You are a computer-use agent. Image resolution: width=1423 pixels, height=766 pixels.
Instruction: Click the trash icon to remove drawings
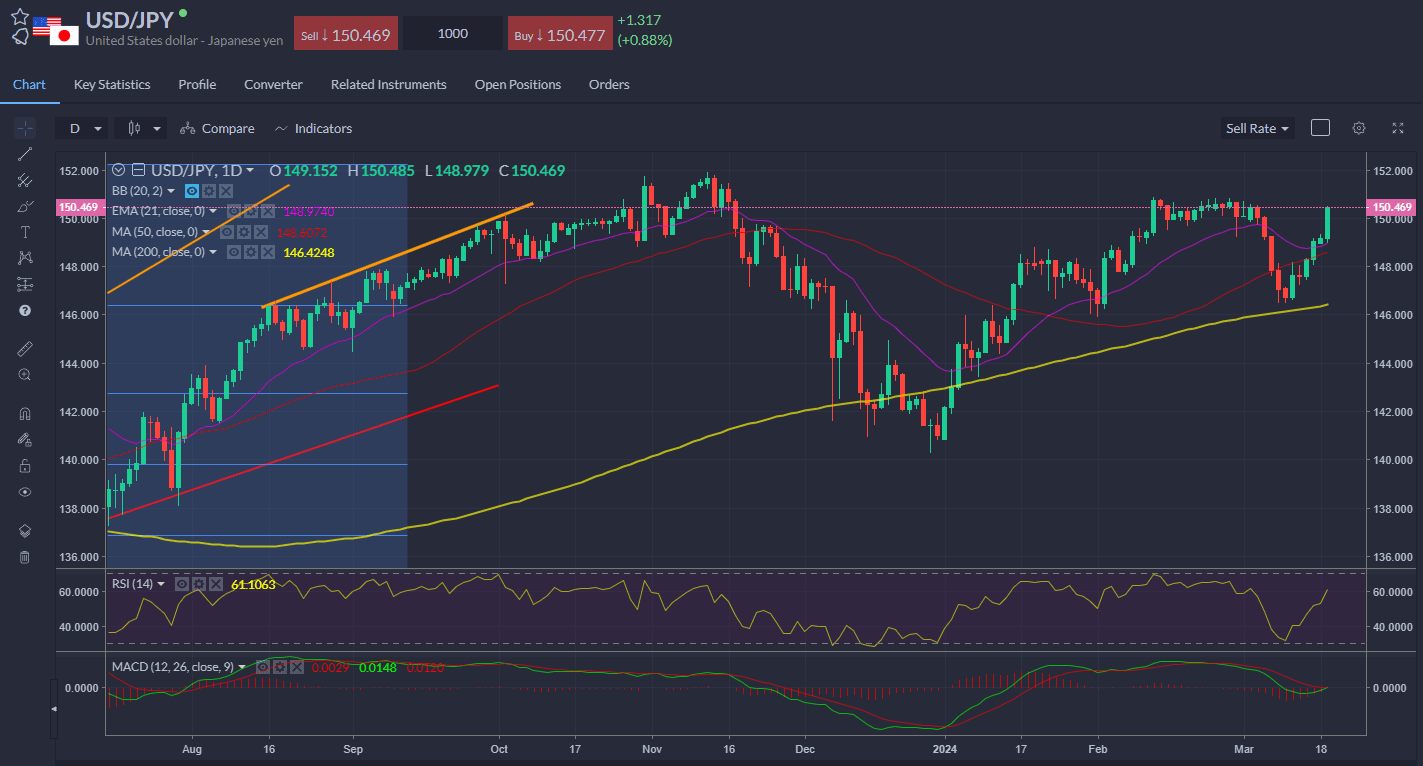coord(25,557)
